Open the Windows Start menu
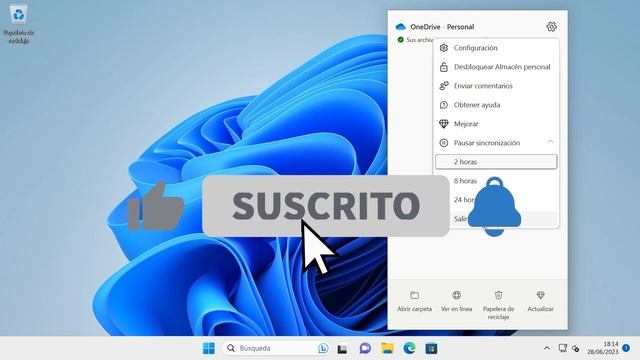Screen dimensions: 640x360 tap(209, 348)
